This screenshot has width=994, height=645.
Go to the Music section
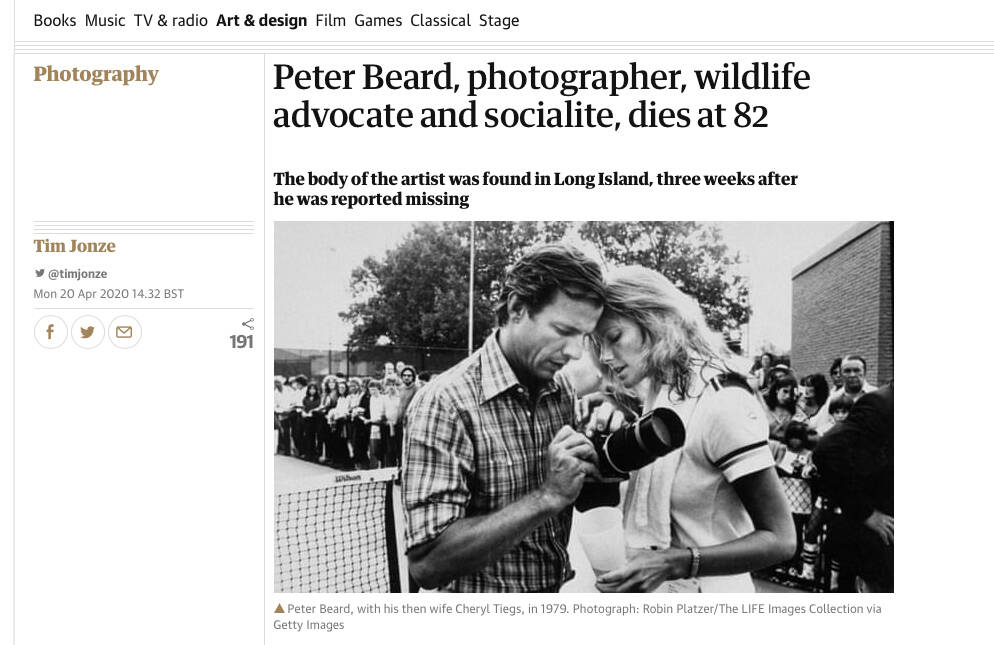click(105, 20)
